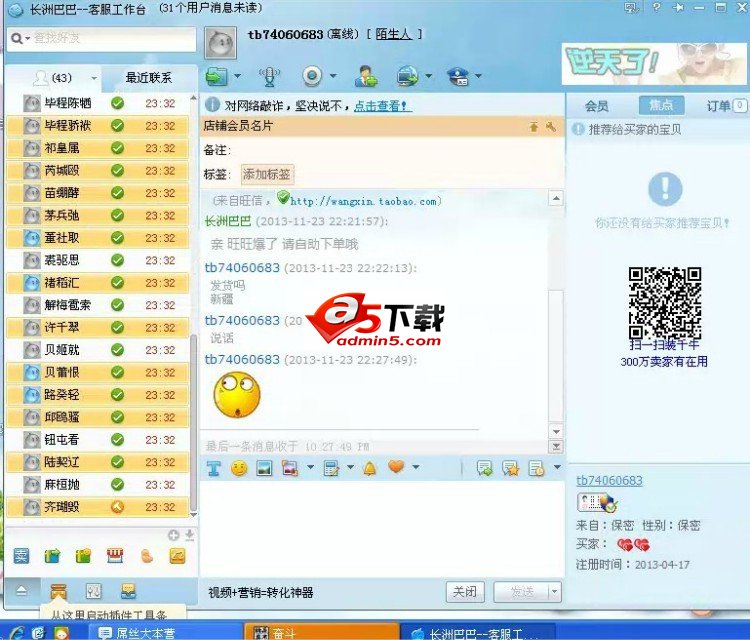Click the starred message icon

click(510, 468)
